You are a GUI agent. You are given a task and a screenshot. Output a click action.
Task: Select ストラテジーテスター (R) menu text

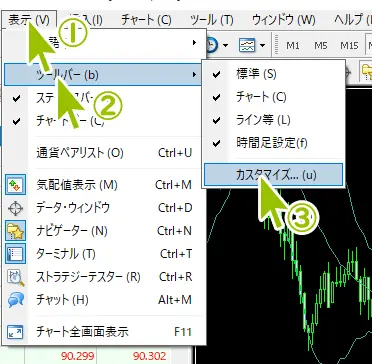(x=88, y=277)
